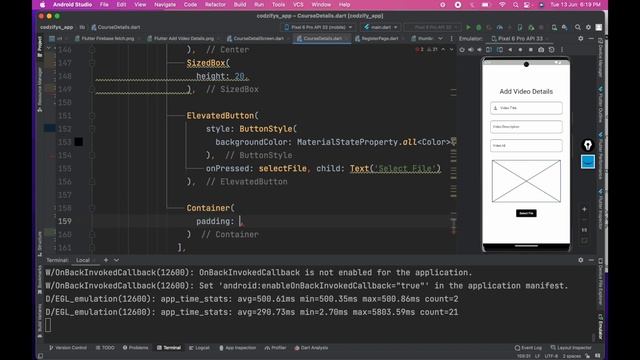
Task: Rotate emulator right icon
Action: (x=500, y=50)
